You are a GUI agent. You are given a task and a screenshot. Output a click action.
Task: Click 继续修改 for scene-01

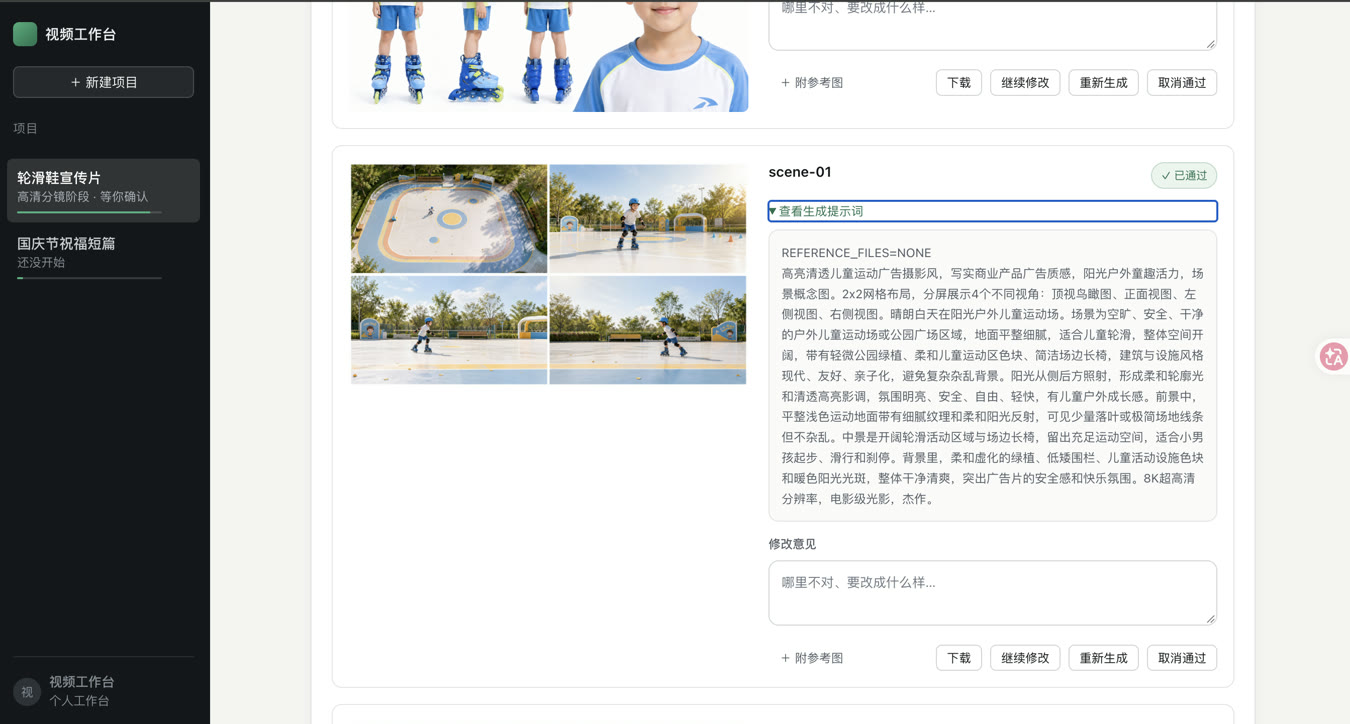1025,658
